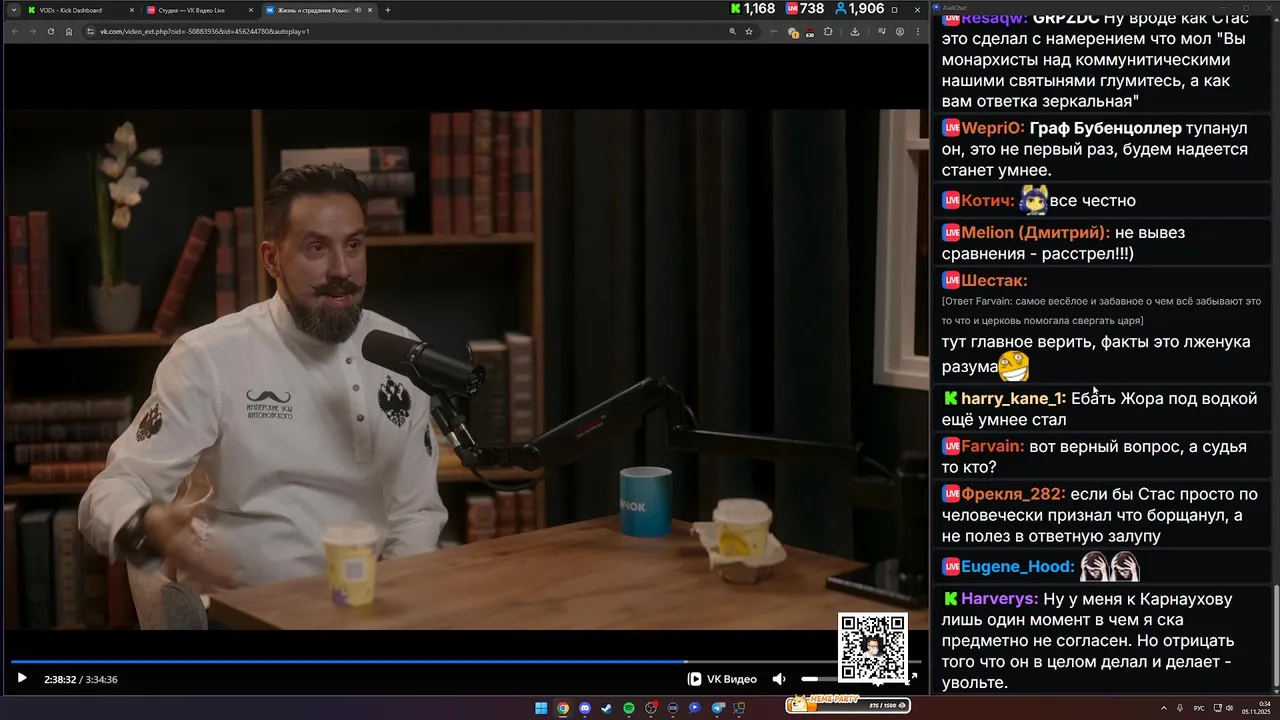Open the zoom control in the address bar
The width and height of the screenshot is (1280, 720).
[x=733, y=31]
